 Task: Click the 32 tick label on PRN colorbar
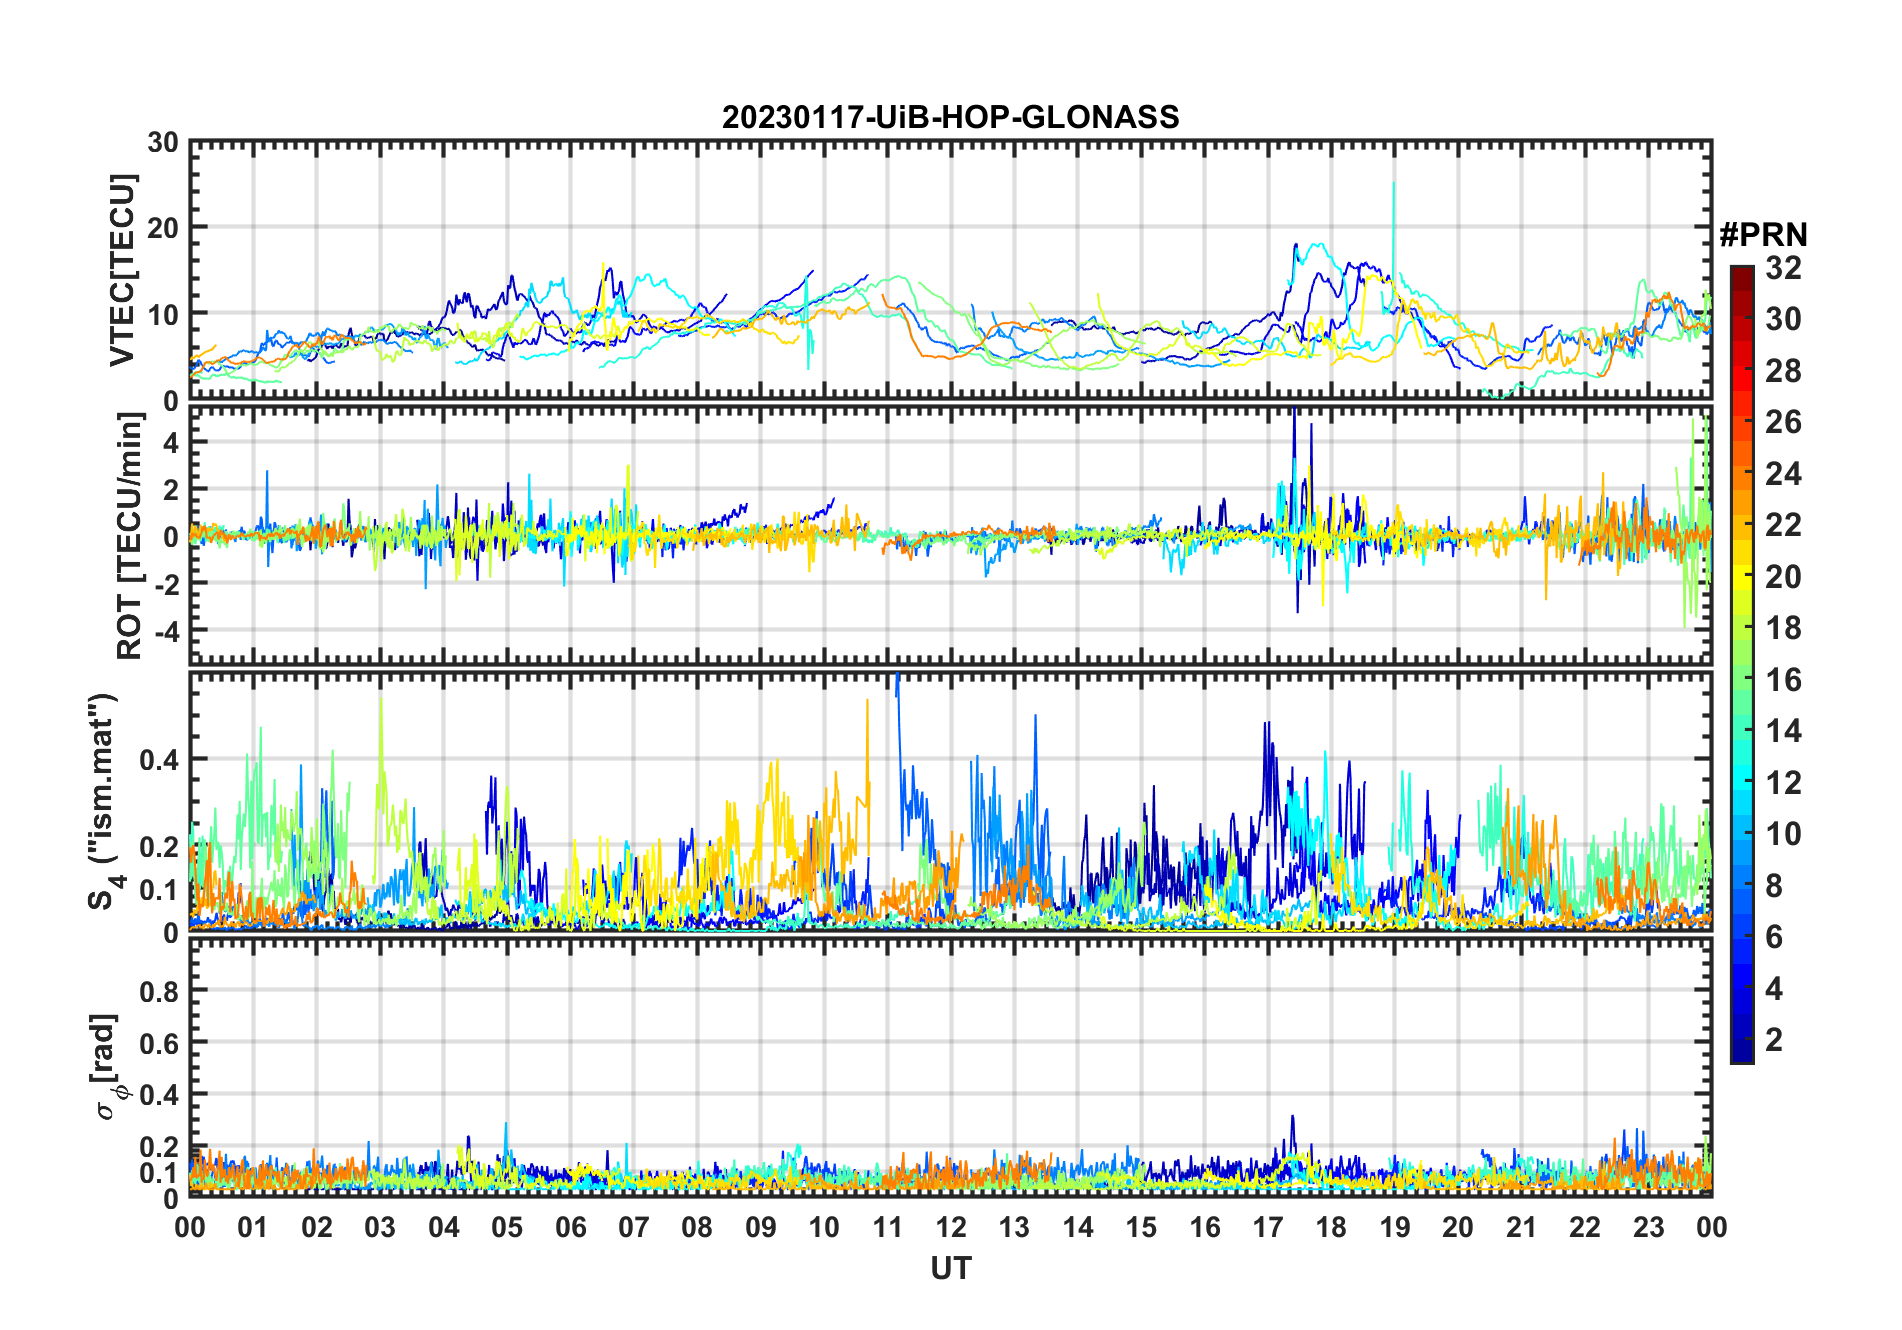(1783, 267)
